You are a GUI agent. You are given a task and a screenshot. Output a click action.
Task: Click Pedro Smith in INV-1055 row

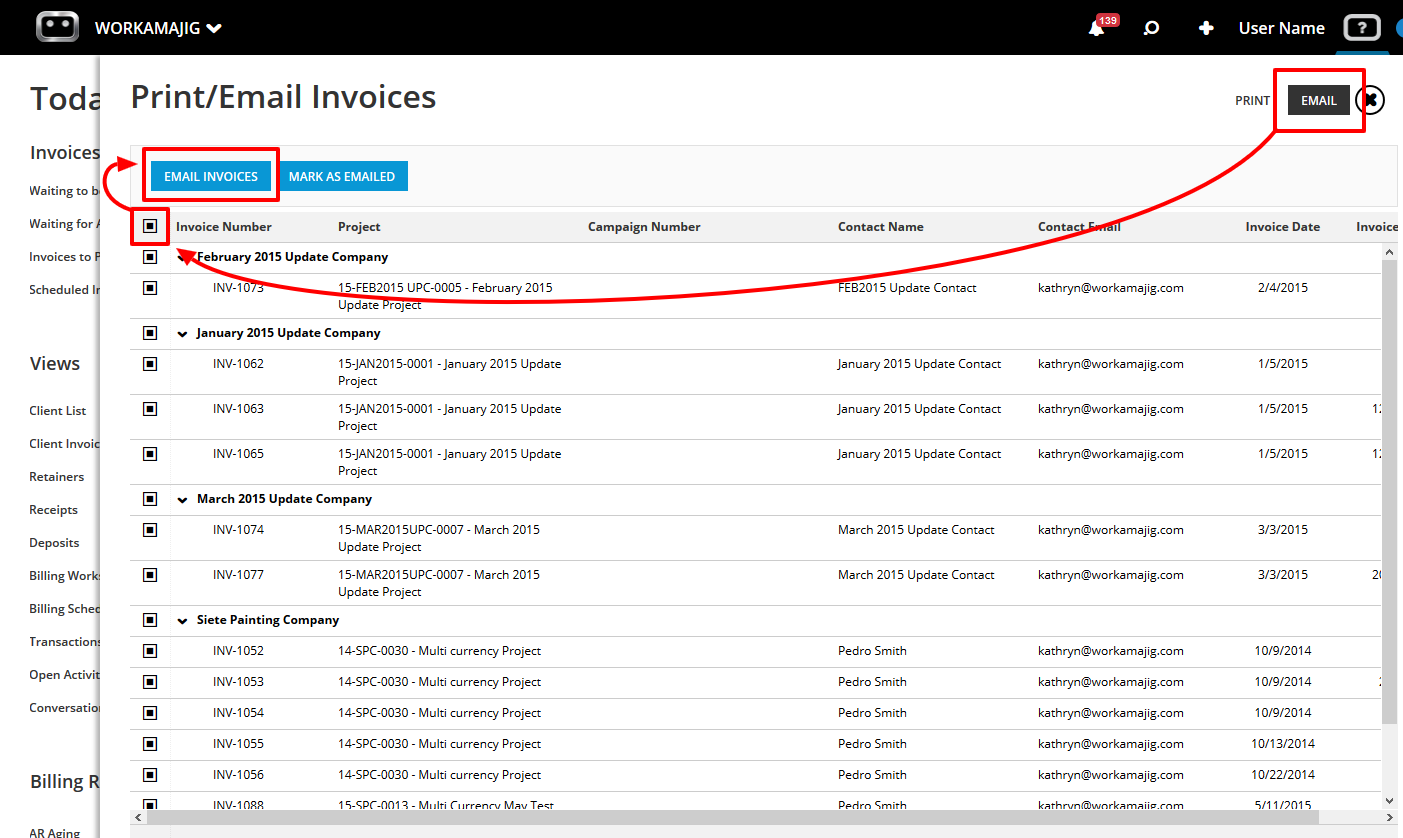pyautogui.click(x=872, y=744)
